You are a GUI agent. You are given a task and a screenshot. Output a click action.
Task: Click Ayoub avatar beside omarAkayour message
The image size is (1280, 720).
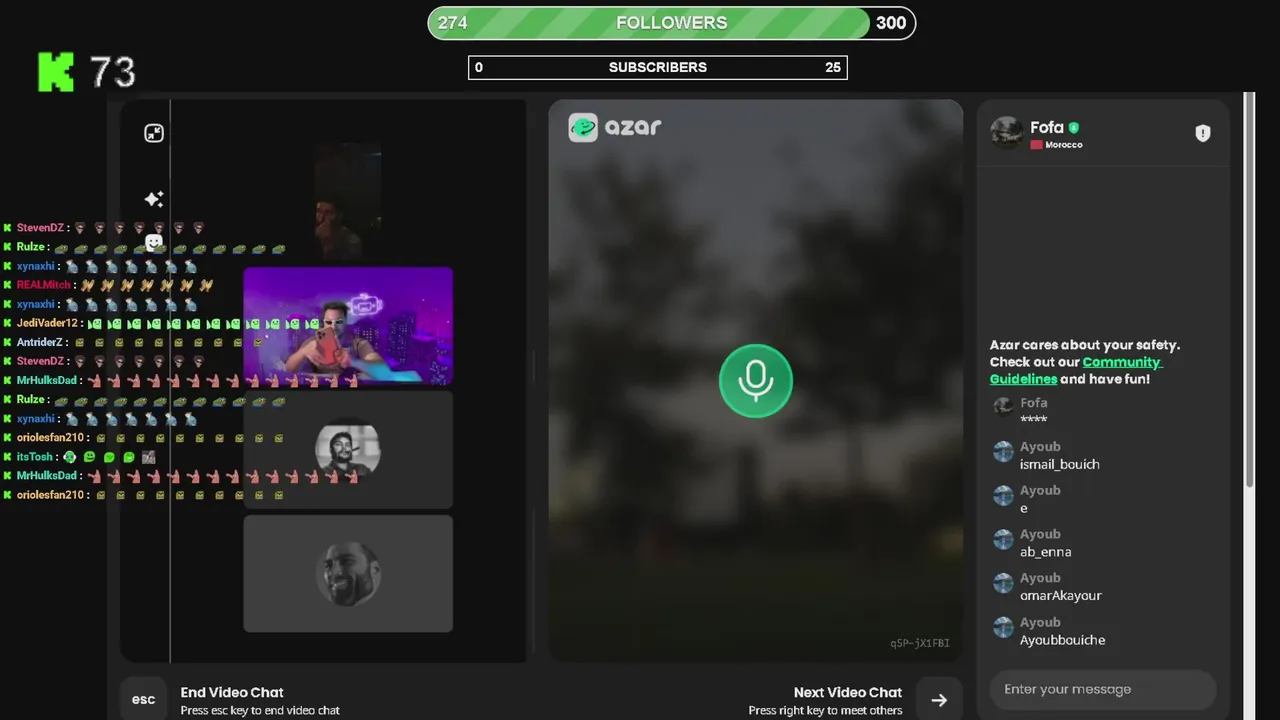point(1003,583)
